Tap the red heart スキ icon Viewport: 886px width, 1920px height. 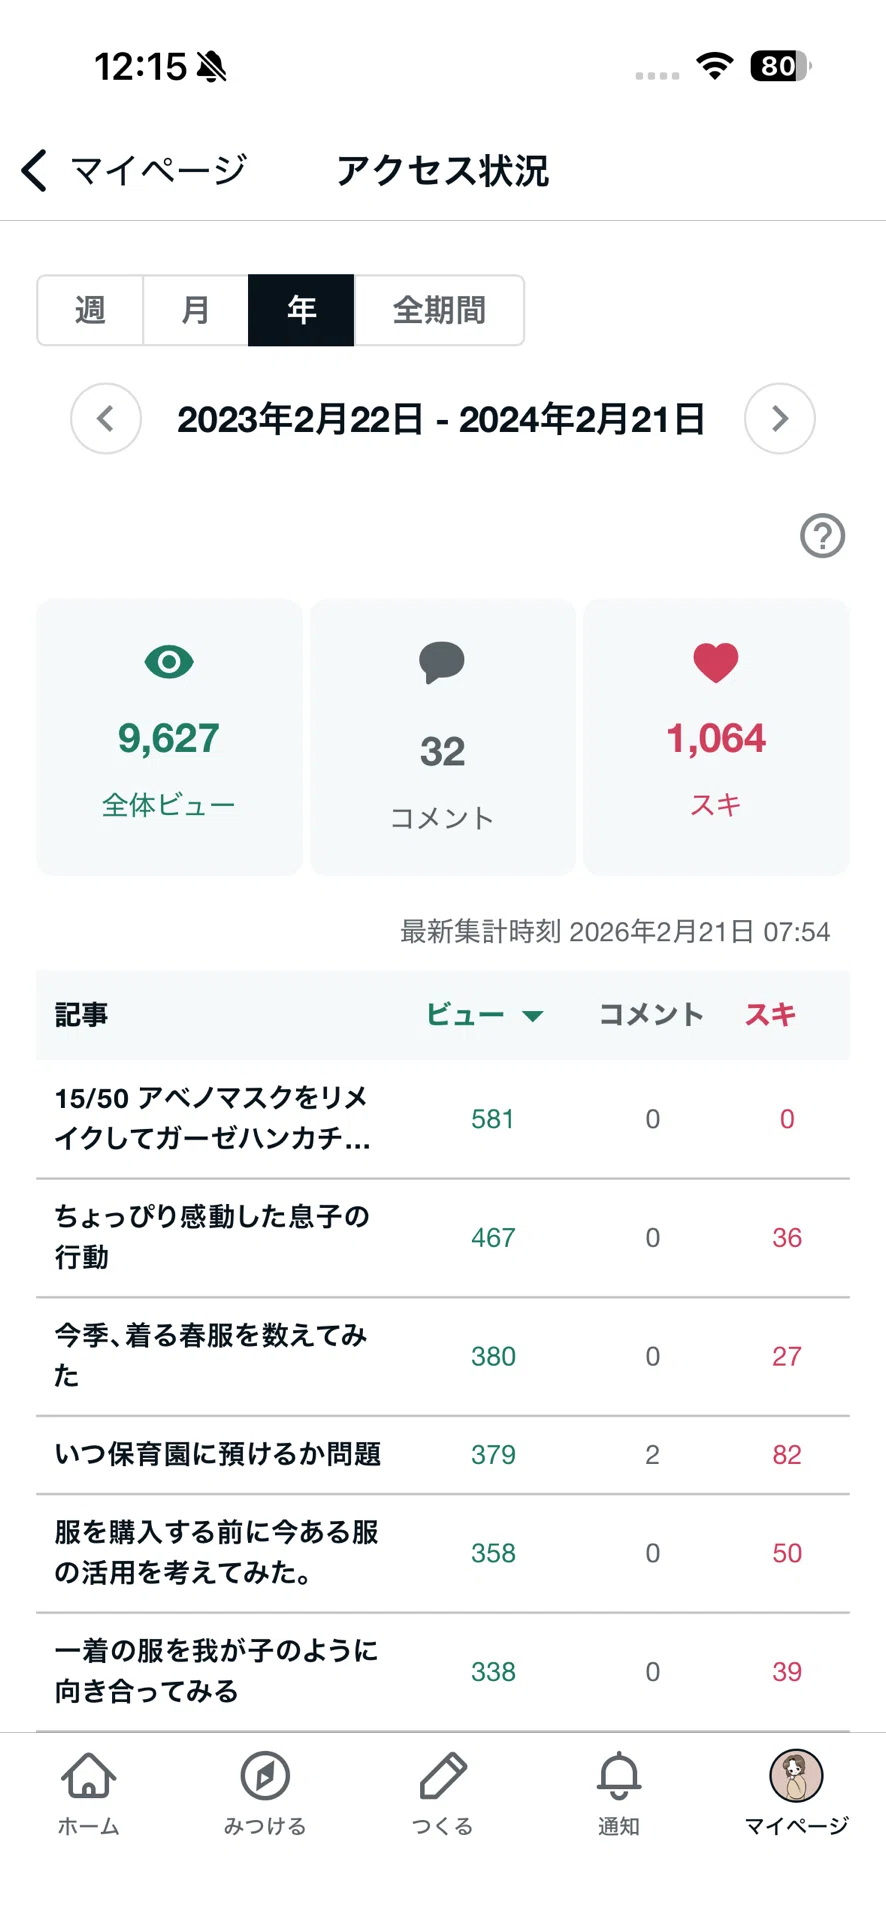[716, 662]
